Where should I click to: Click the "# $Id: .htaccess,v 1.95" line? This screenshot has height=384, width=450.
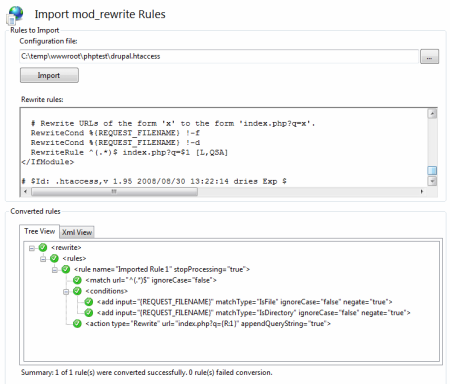[x=154, y=182]
